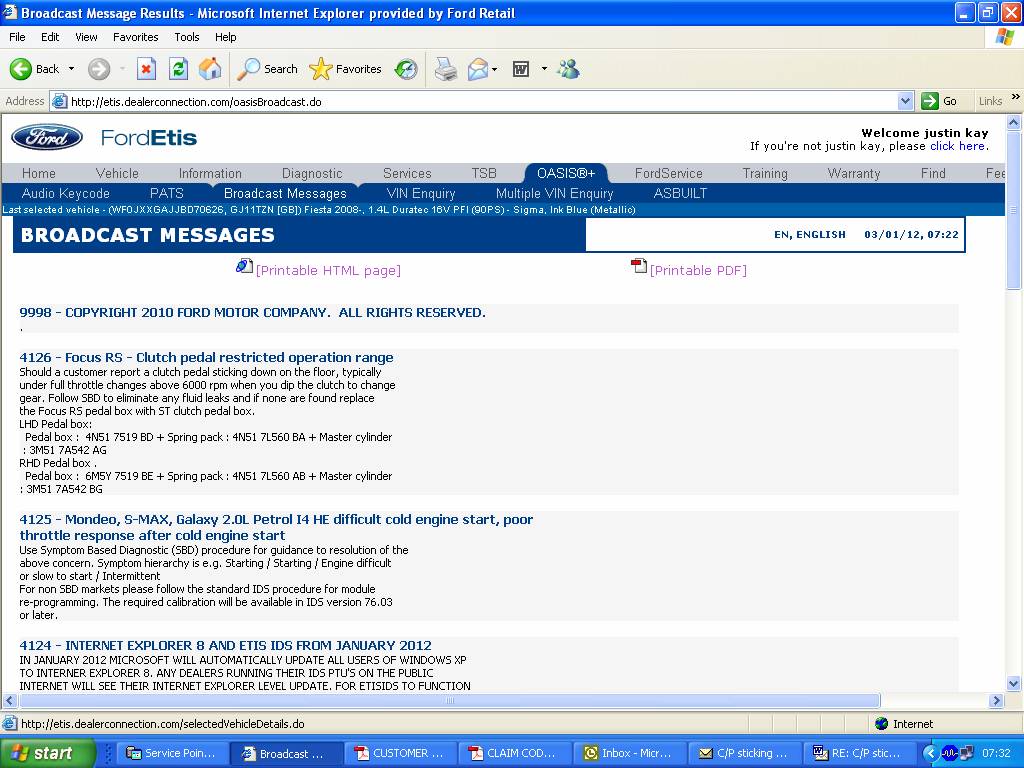Open the Service Poin taskbar item
Image resolution: width=1024 pixels, height=768 pixels.
[x=172, y=753]
